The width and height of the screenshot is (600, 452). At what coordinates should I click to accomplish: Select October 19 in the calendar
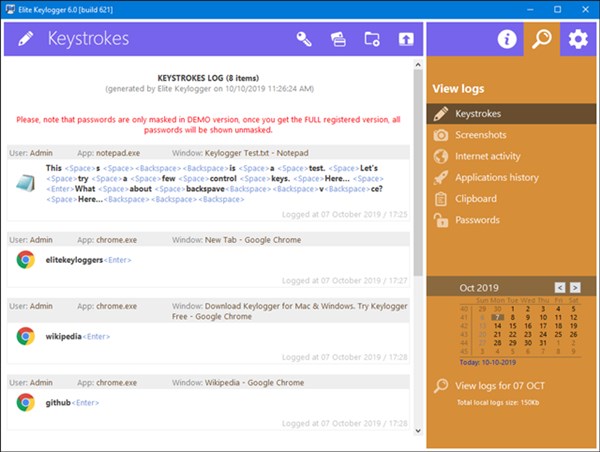click(x=573, y=326)
